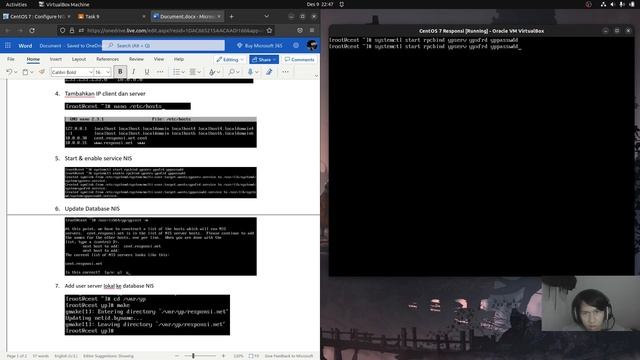The height and width of the screenshot is (360, 640).
Task: Open the Editing mode dropdown
Action: point(230,60)
